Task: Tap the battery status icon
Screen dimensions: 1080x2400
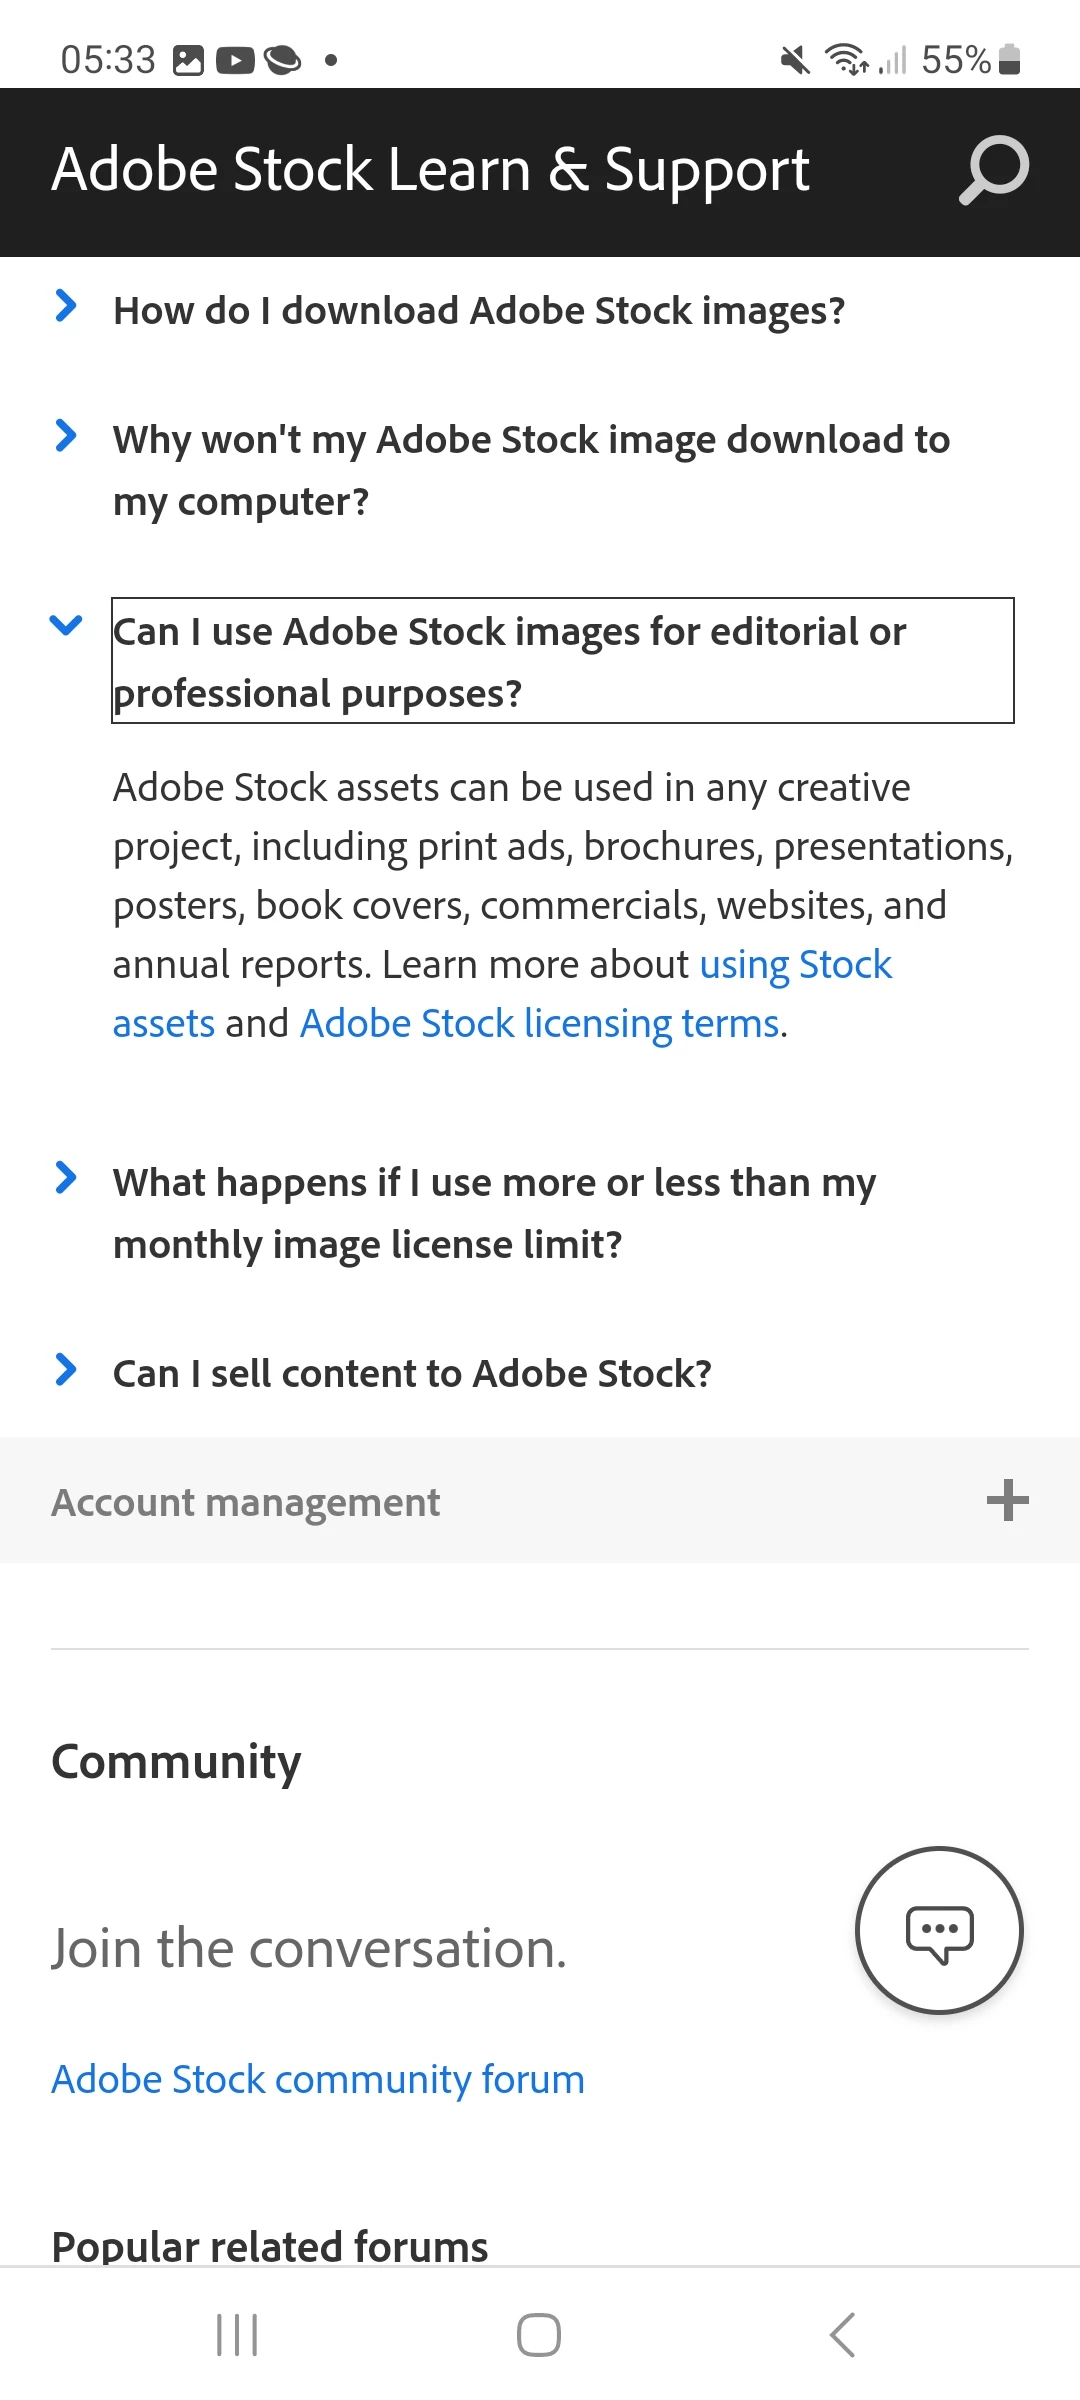Action: point(1010,60)
